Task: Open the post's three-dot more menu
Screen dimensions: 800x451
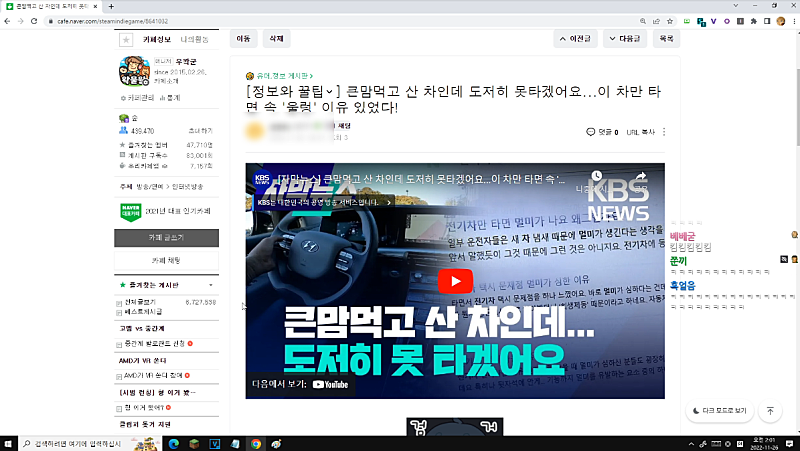Action: coord(664,132)
